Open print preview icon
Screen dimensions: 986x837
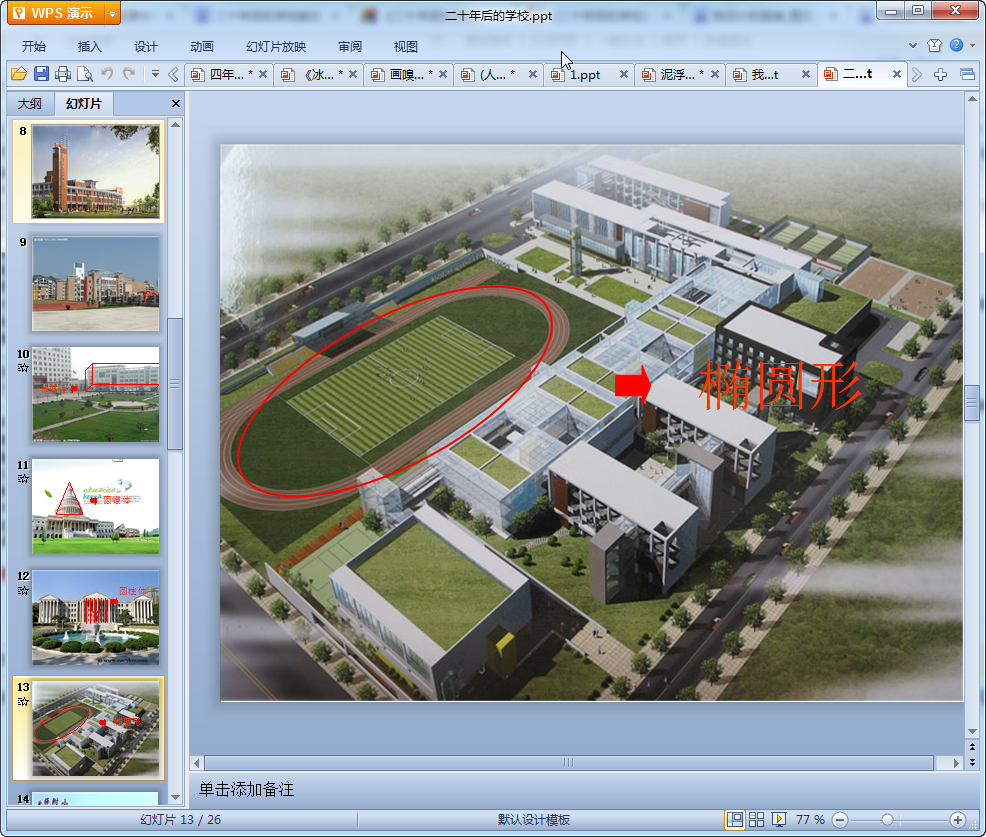click(x=85, y=74)
